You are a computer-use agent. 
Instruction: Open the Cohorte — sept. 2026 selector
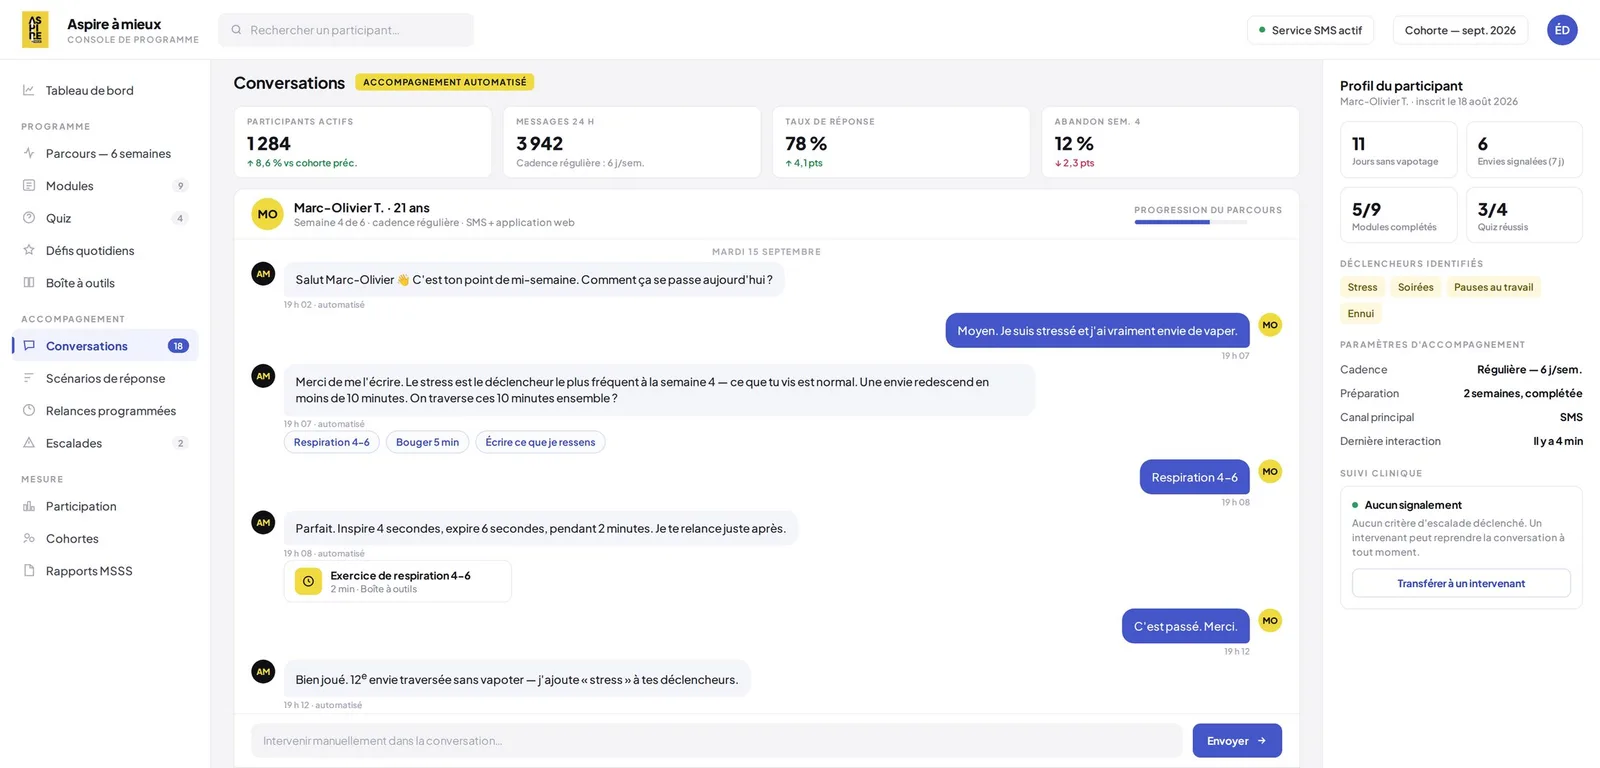[x=1460, y=30]
